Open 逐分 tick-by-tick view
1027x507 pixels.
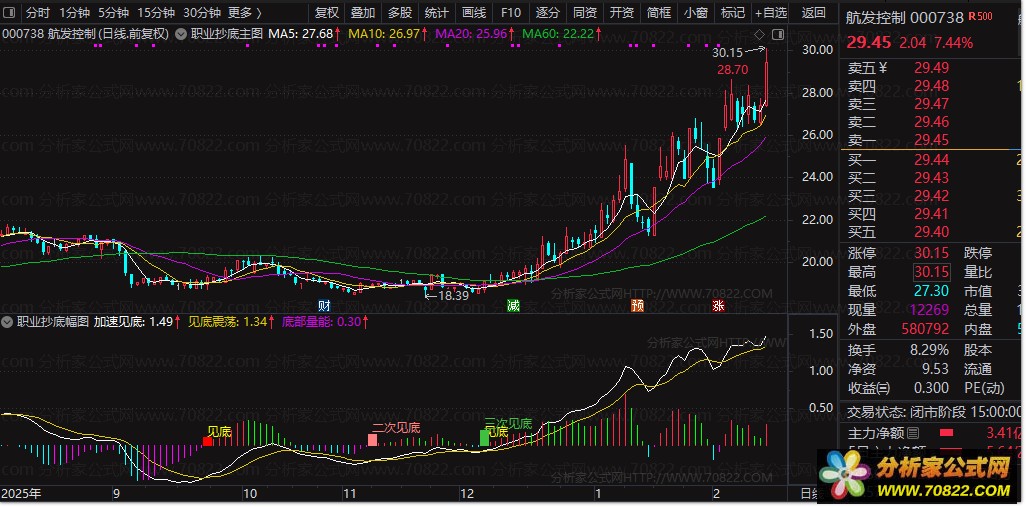tap(548, 12)
